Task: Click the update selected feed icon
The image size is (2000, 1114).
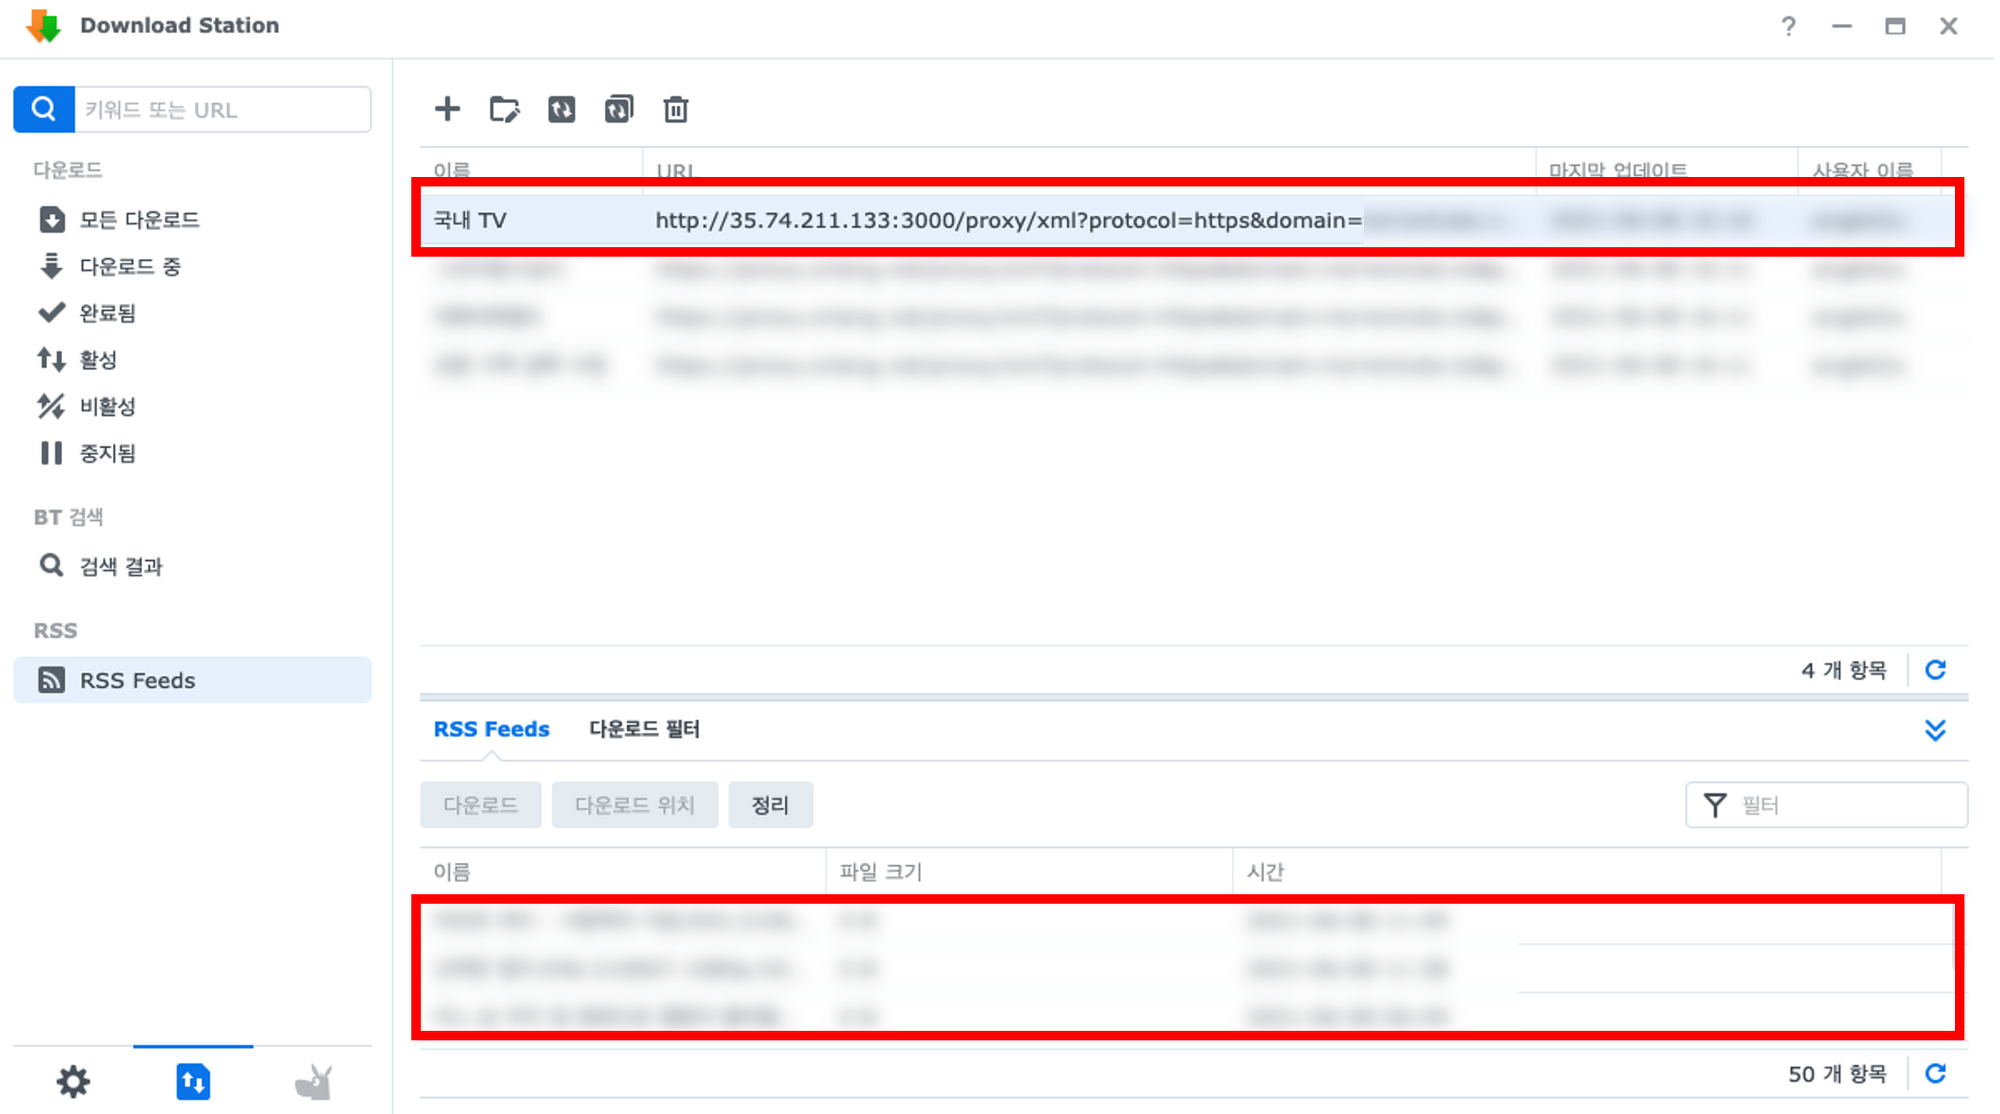Action: pos(561,109)
